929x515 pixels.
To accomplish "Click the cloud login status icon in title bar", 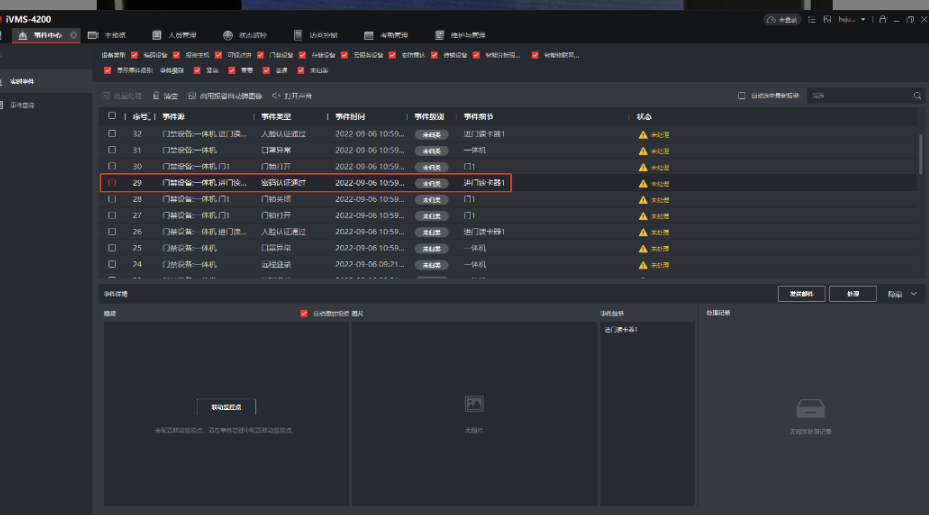I will click(784, 19).
